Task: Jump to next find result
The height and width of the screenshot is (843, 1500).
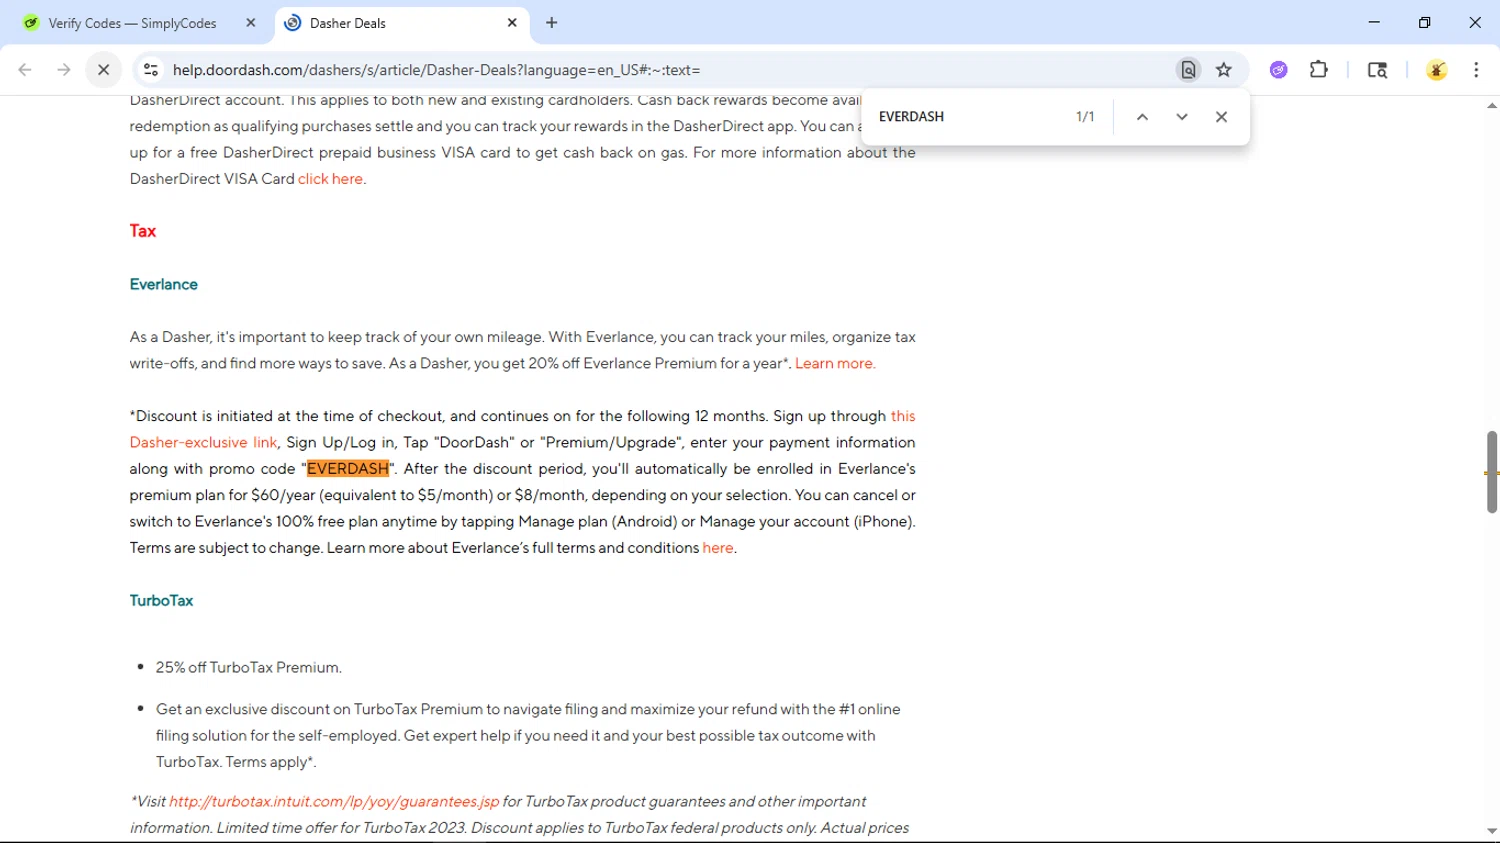Action: (x=1182, y=117)
